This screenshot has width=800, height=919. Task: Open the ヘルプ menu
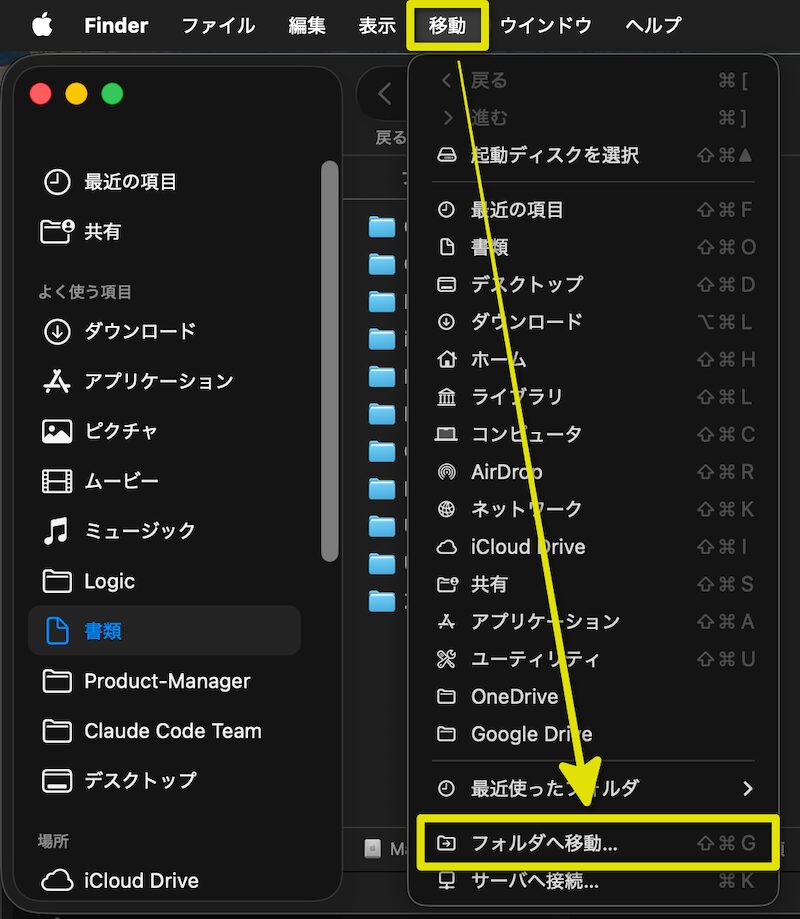coord(653,25)
